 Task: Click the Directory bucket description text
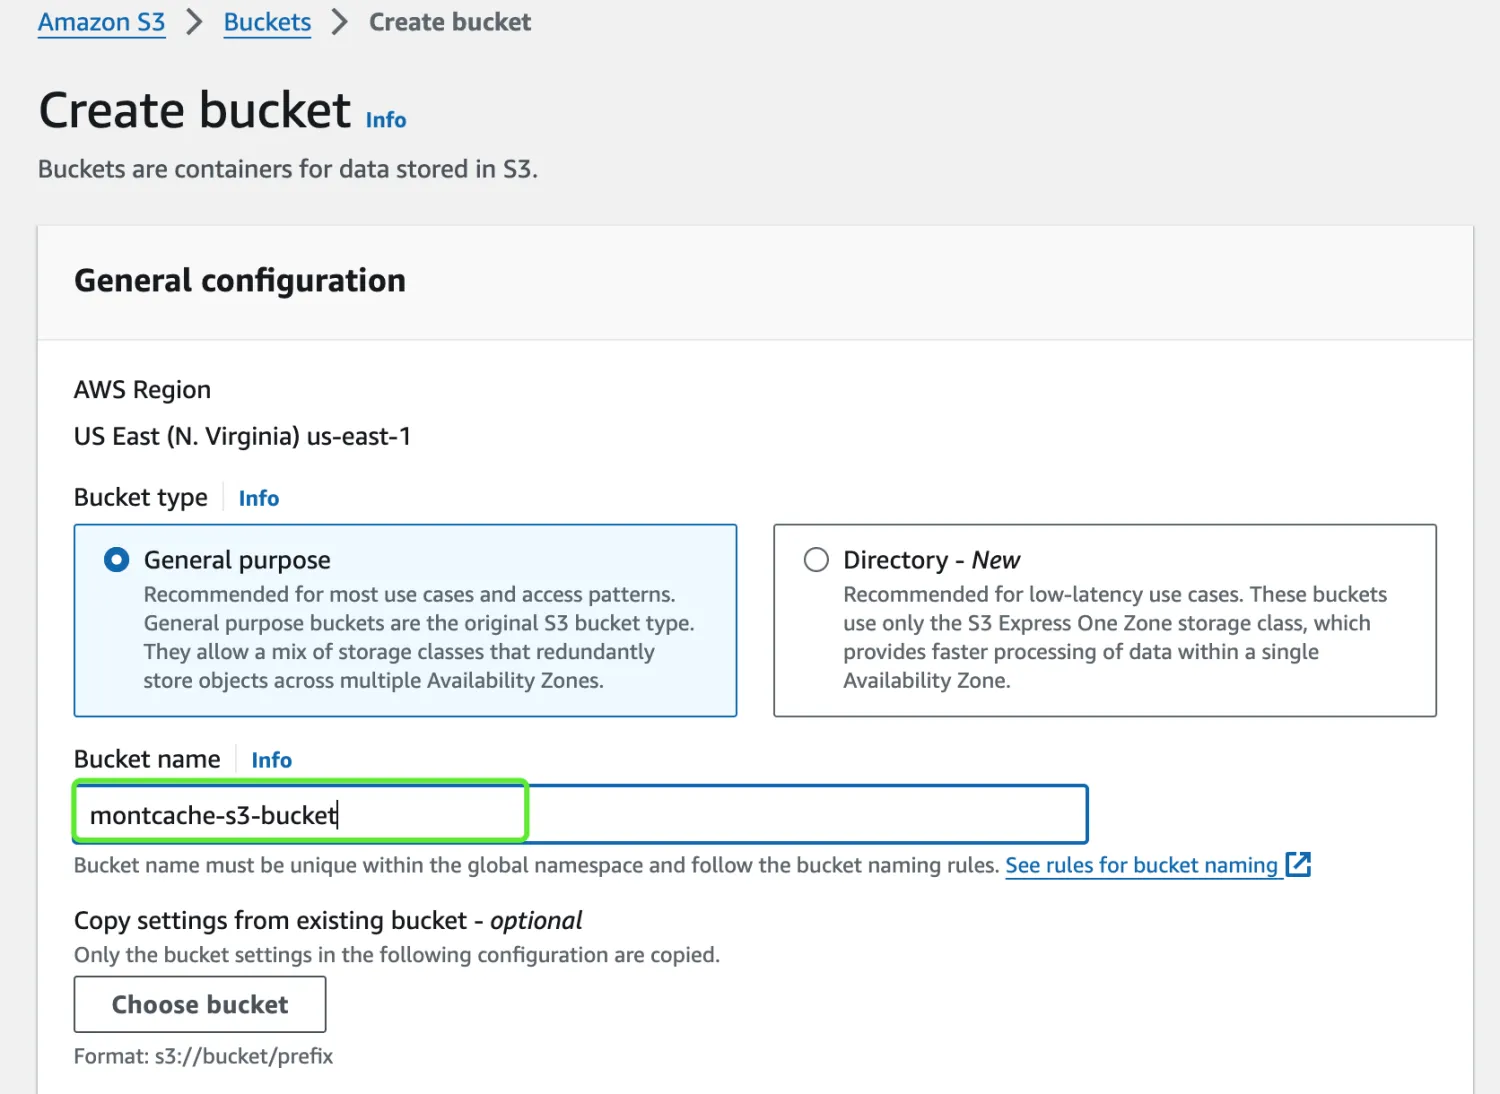click(x=1114, y=637)
